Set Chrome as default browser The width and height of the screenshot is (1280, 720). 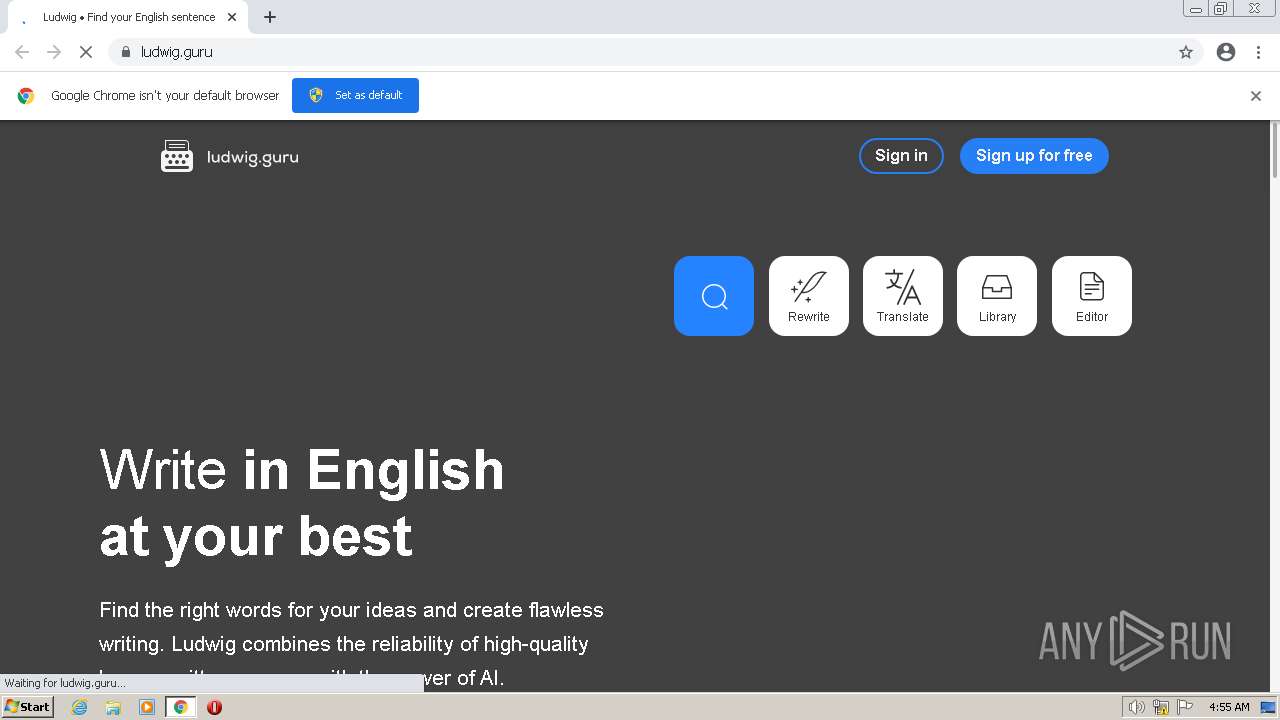355,95
